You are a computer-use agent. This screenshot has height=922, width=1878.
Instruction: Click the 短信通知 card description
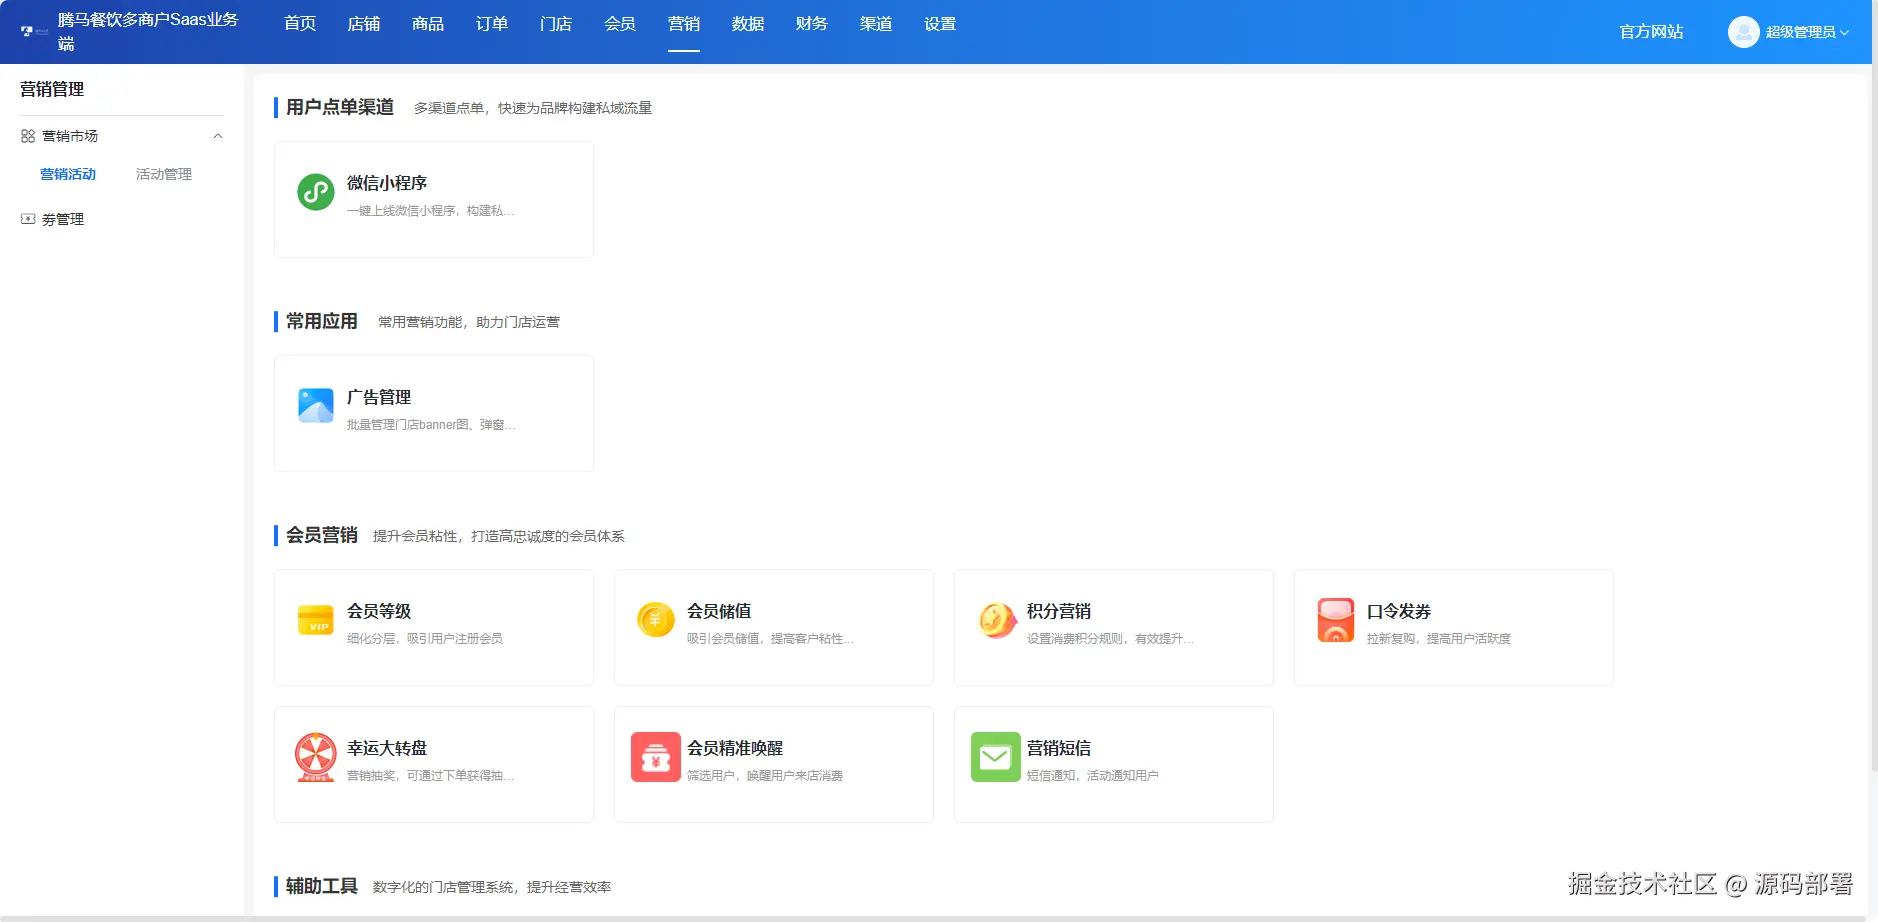click(1093, 775)
